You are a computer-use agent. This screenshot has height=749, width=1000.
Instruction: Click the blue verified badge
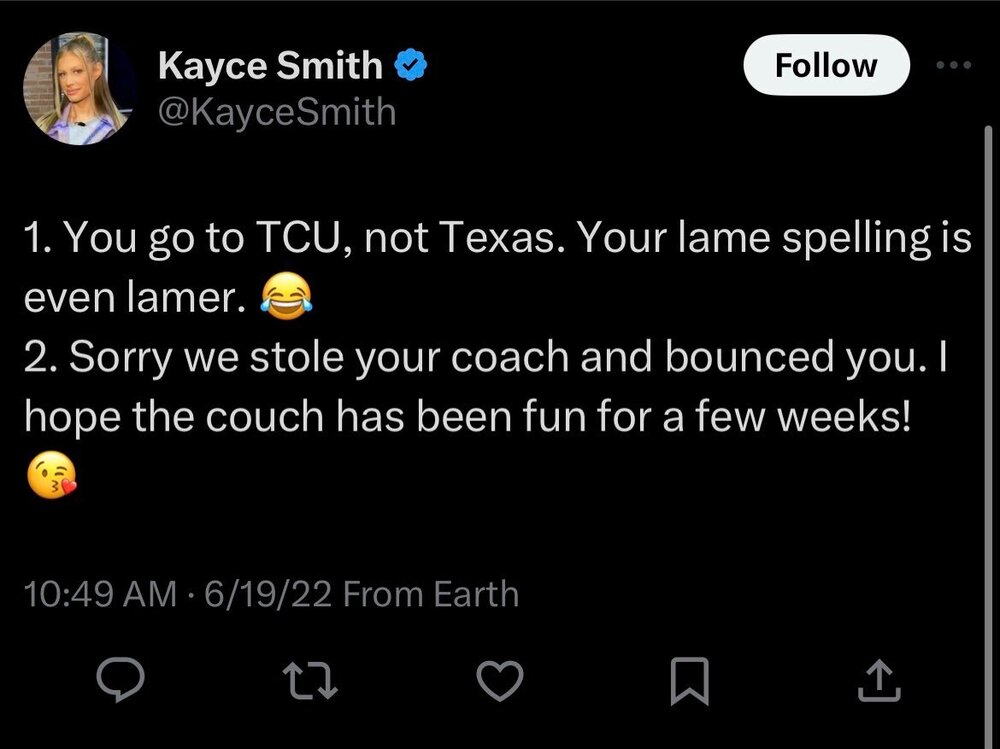point(412,66)
